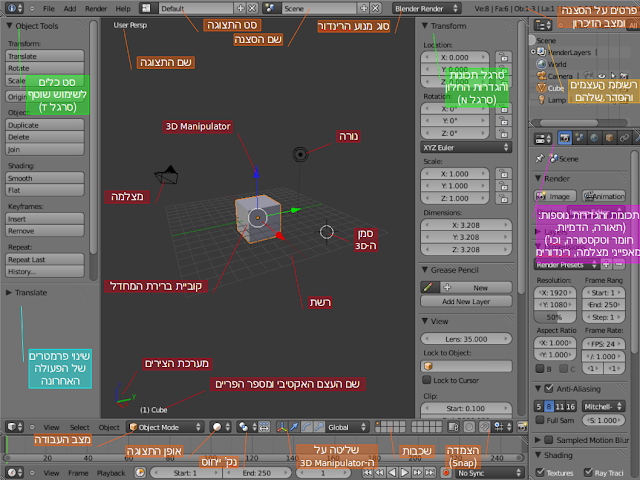The width and height of the screenshot is (640, 480).
Task: Toggle the Anti-Aliasing checkbox
Action: (549, 389)
